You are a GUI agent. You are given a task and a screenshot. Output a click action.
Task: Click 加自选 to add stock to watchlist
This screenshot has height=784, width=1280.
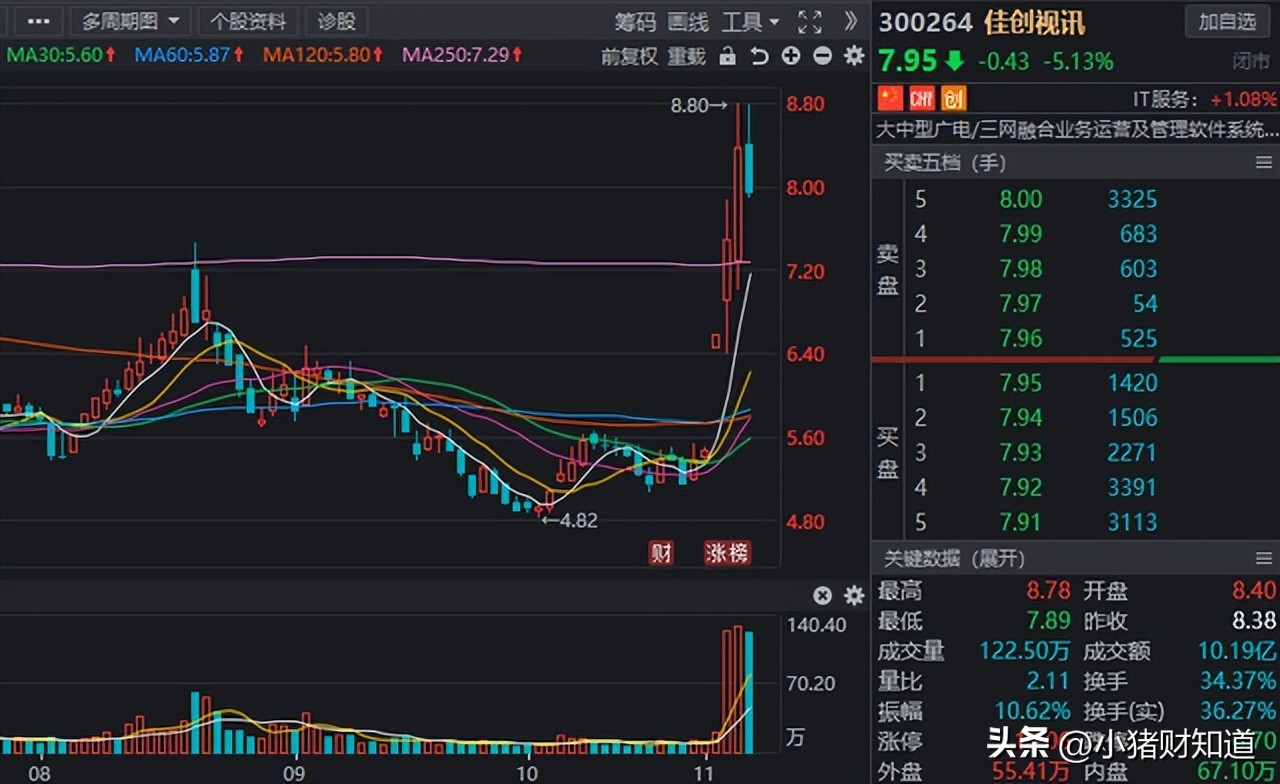[x=1227, y=21]
